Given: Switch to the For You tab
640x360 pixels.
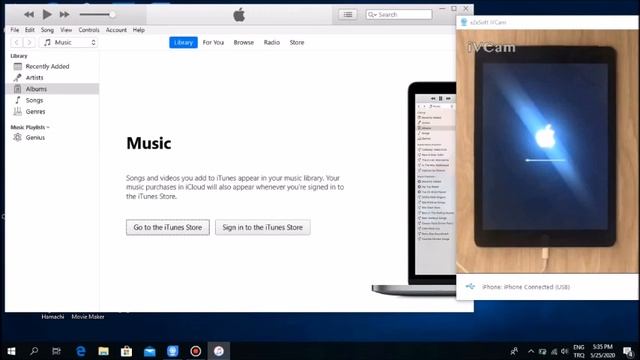Looking at the screenshot, I should tap(213, 42).
